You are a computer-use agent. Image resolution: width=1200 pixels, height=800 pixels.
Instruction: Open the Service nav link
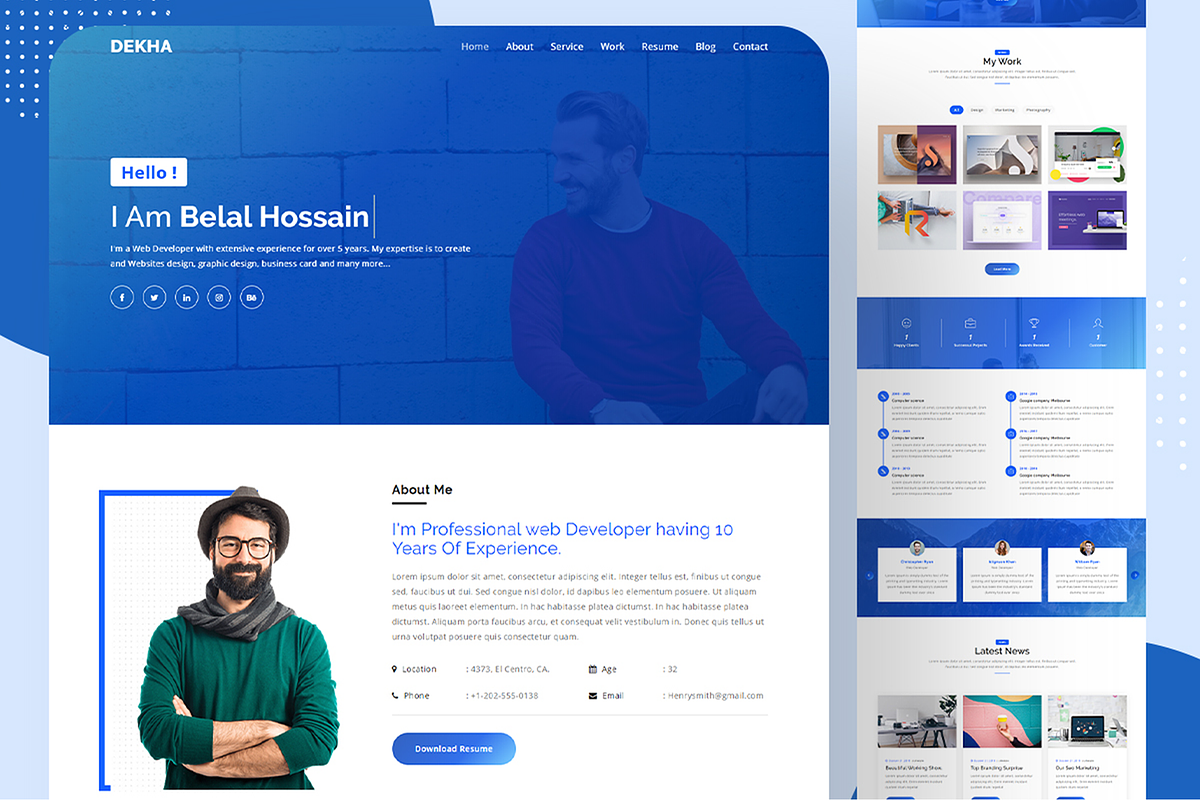point(567,47)
